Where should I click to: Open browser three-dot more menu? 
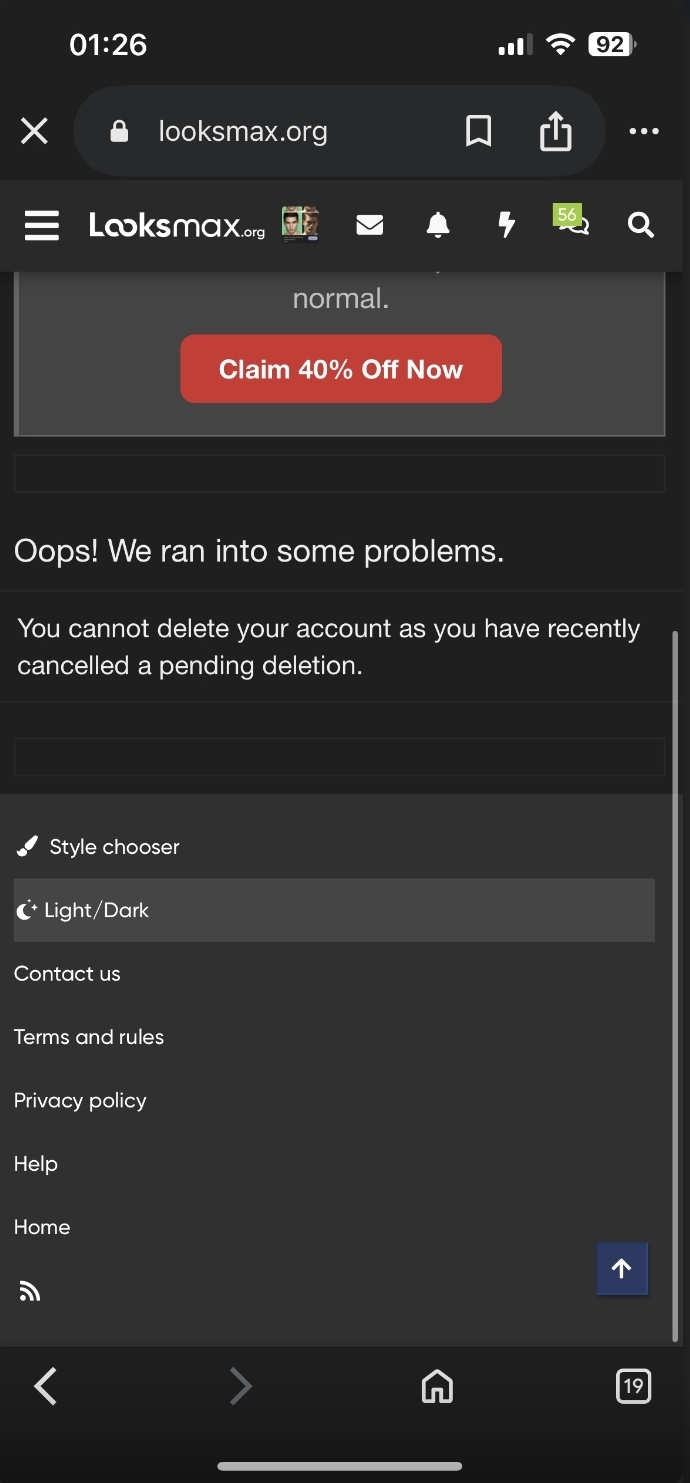(x=644, y=131)
